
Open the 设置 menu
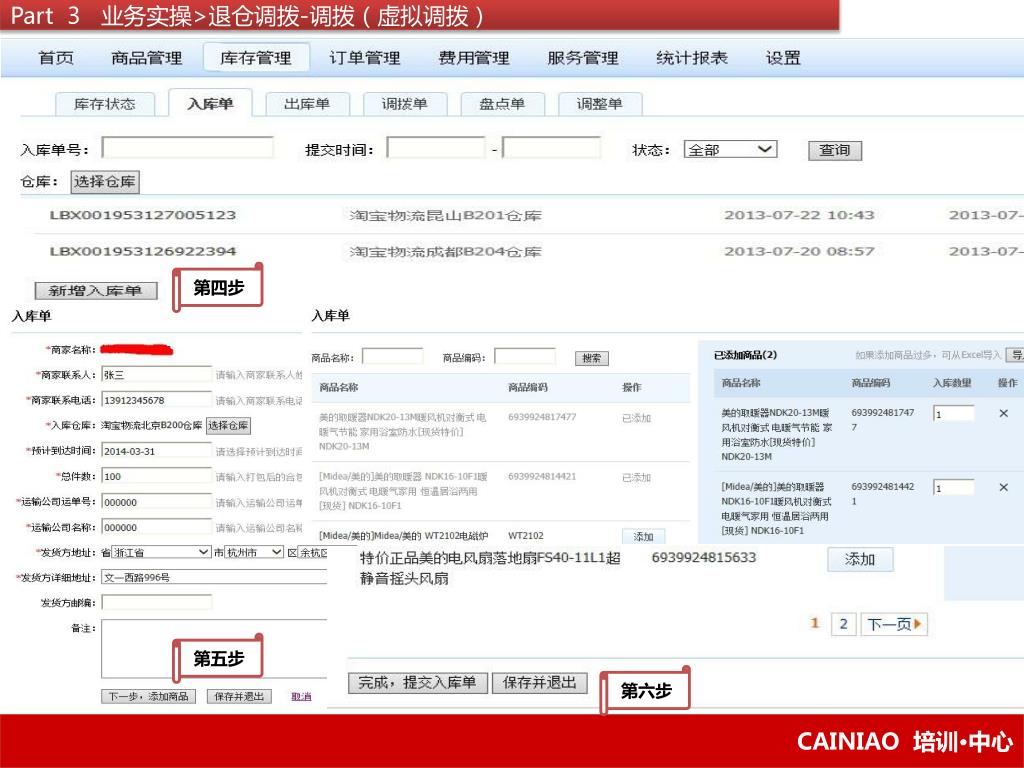coord(783,58)
